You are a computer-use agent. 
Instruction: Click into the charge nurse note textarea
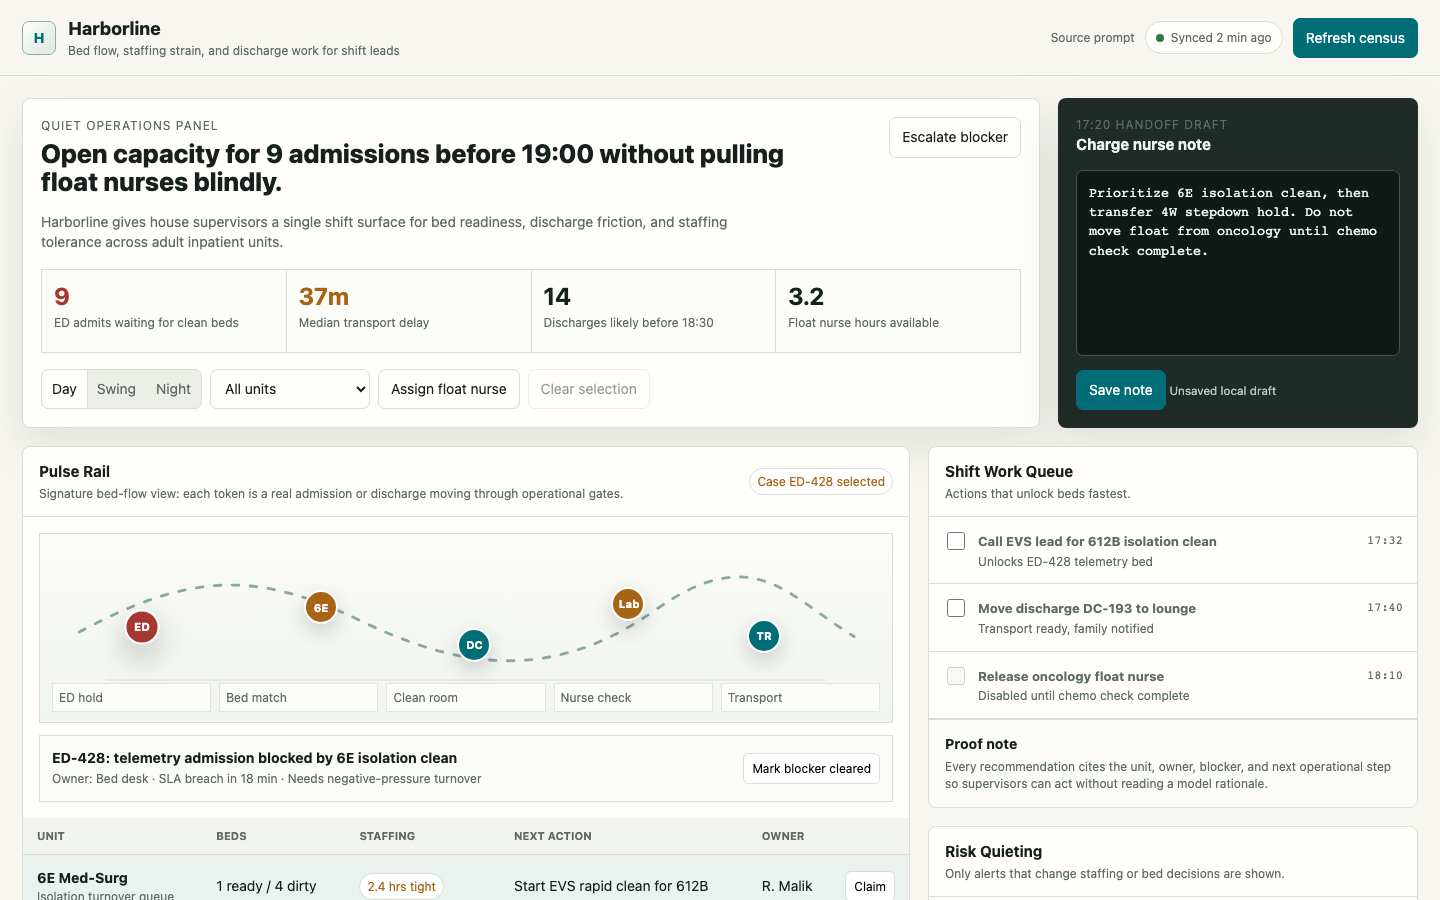1238,263
